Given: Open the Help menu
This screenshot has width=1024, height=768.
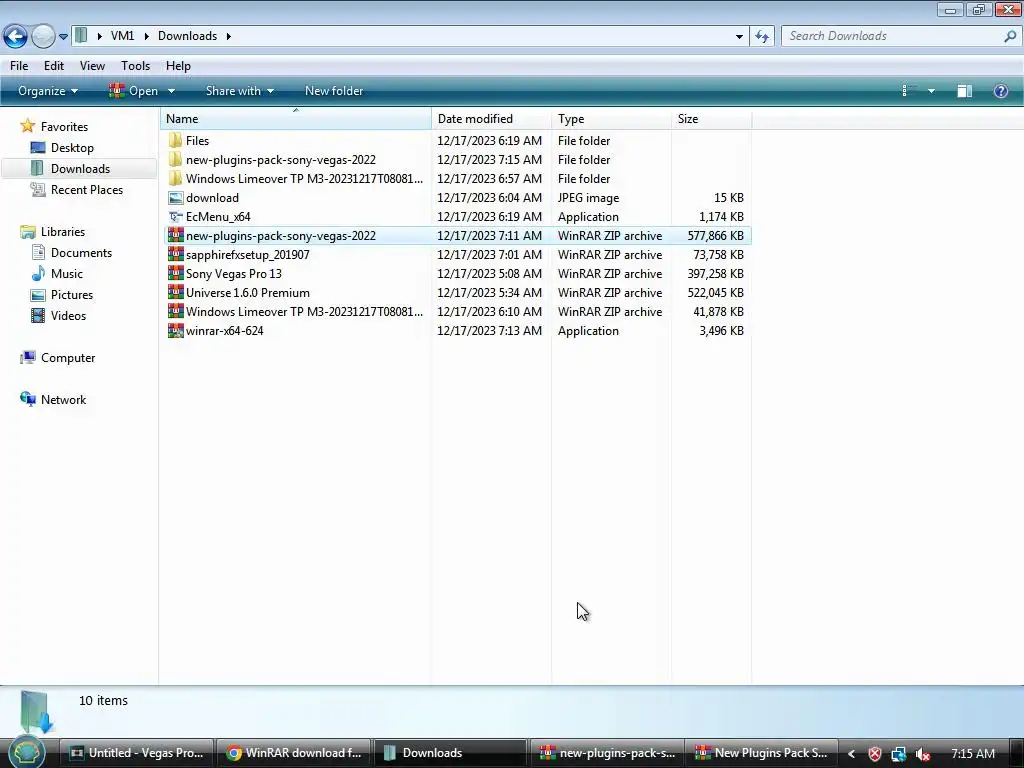Looking at the screenshot, I should pyautogui.click(x=178, y=66).
